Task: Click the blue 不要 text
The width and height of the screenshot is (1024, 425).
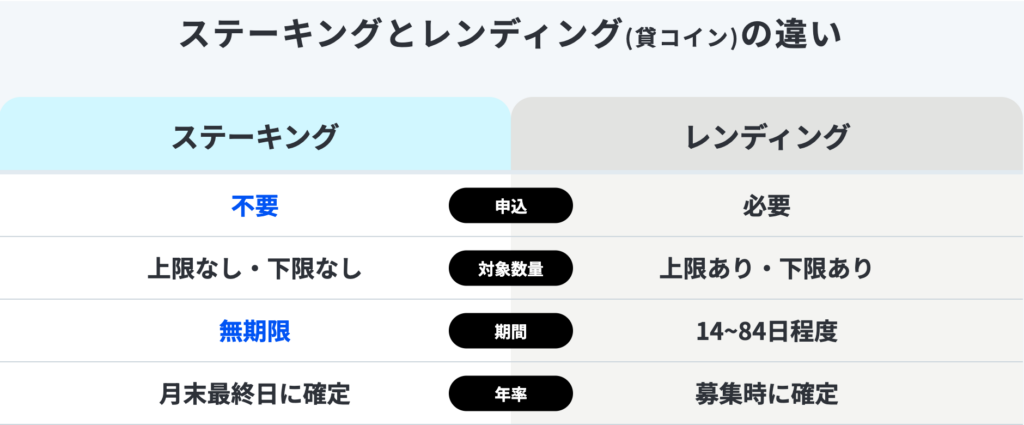Action: [x=255, y=206]
